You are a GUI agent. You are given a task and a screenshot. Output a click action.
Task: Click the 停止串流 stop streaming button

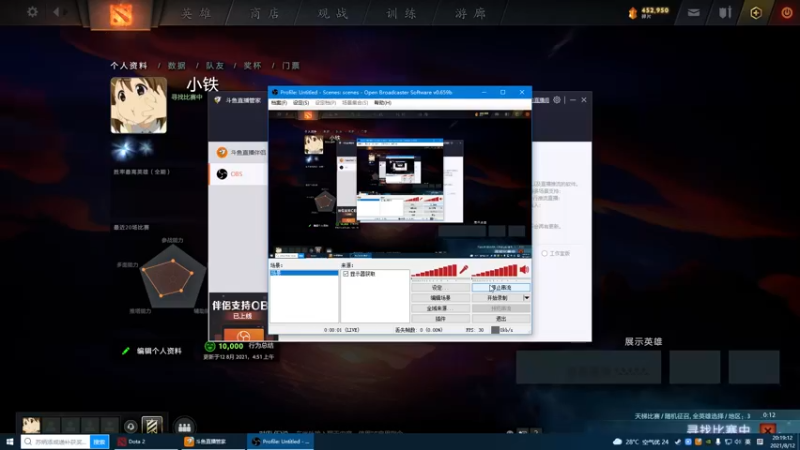pos(501,288)
